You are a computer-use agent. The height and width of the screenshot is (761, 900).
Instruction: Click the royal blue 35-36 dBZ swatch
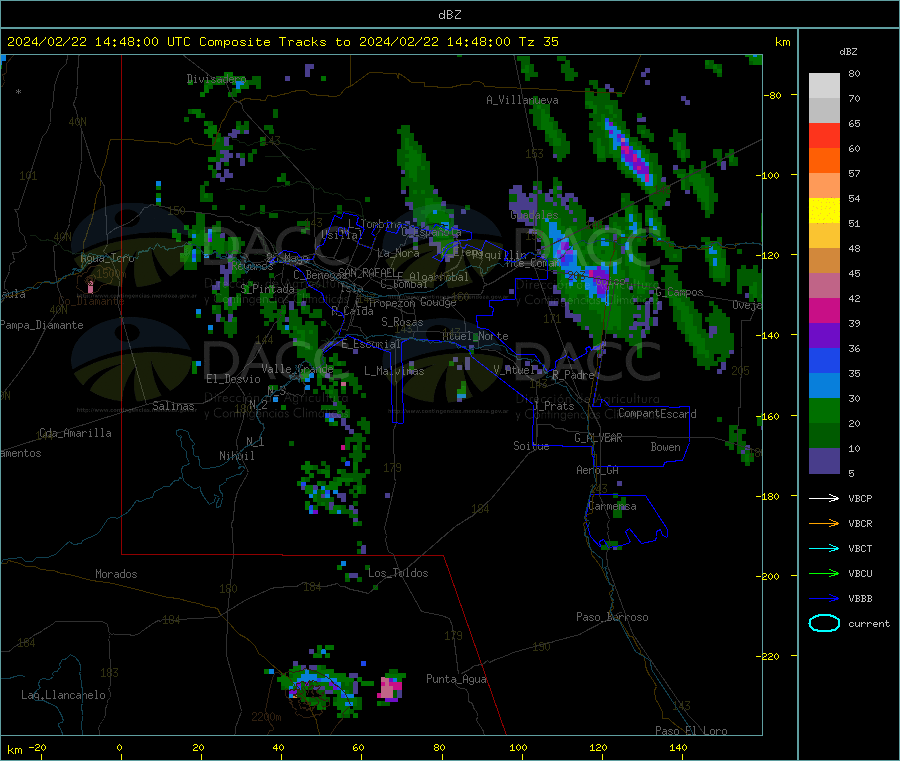[824, 361]
